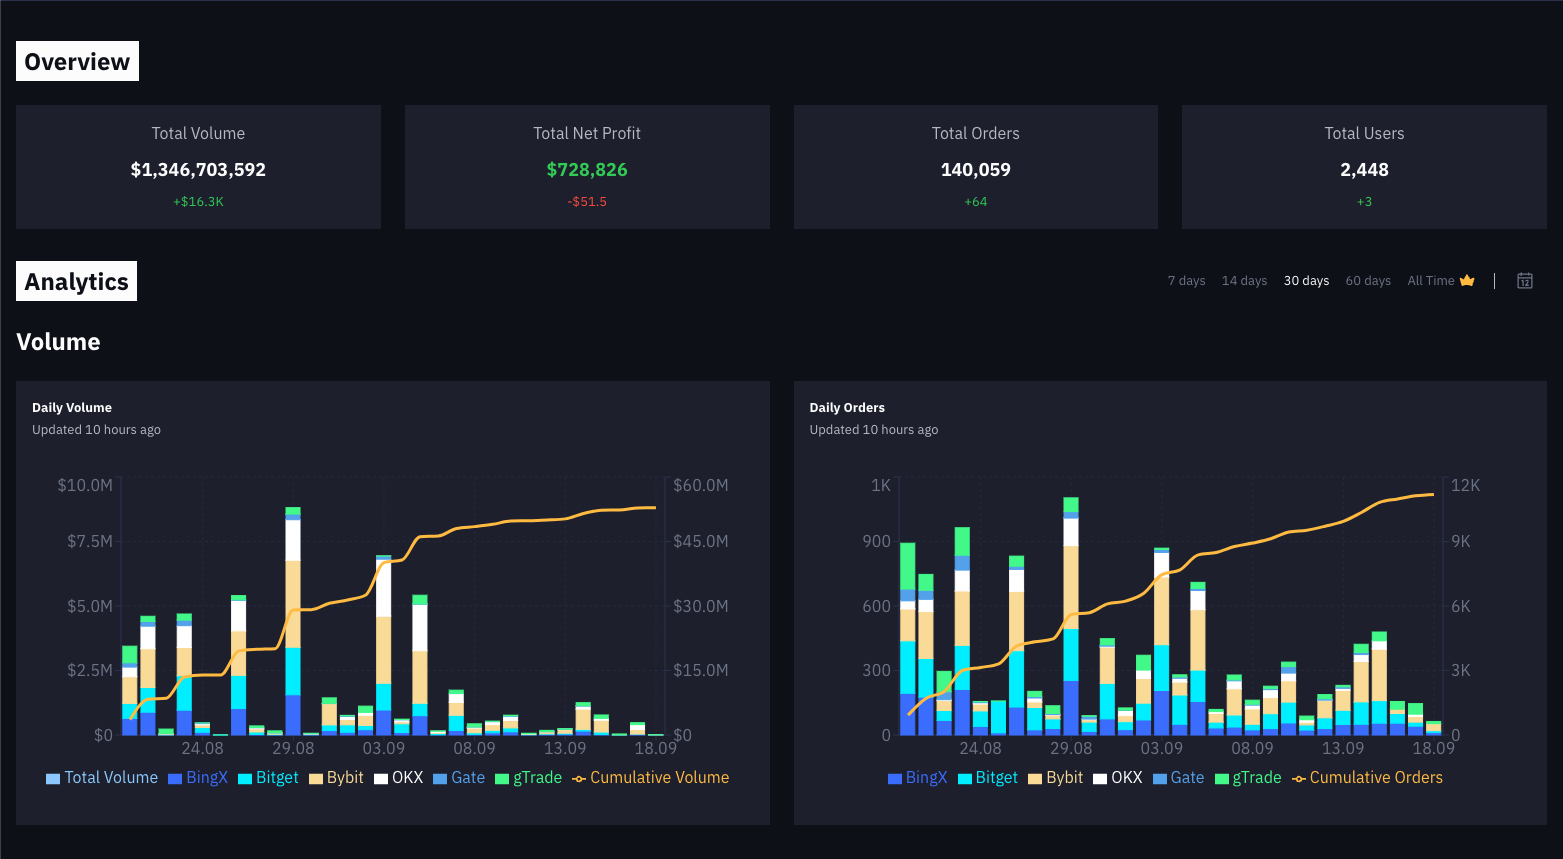Click the -$51.5 net profit change

click(587, 202)
